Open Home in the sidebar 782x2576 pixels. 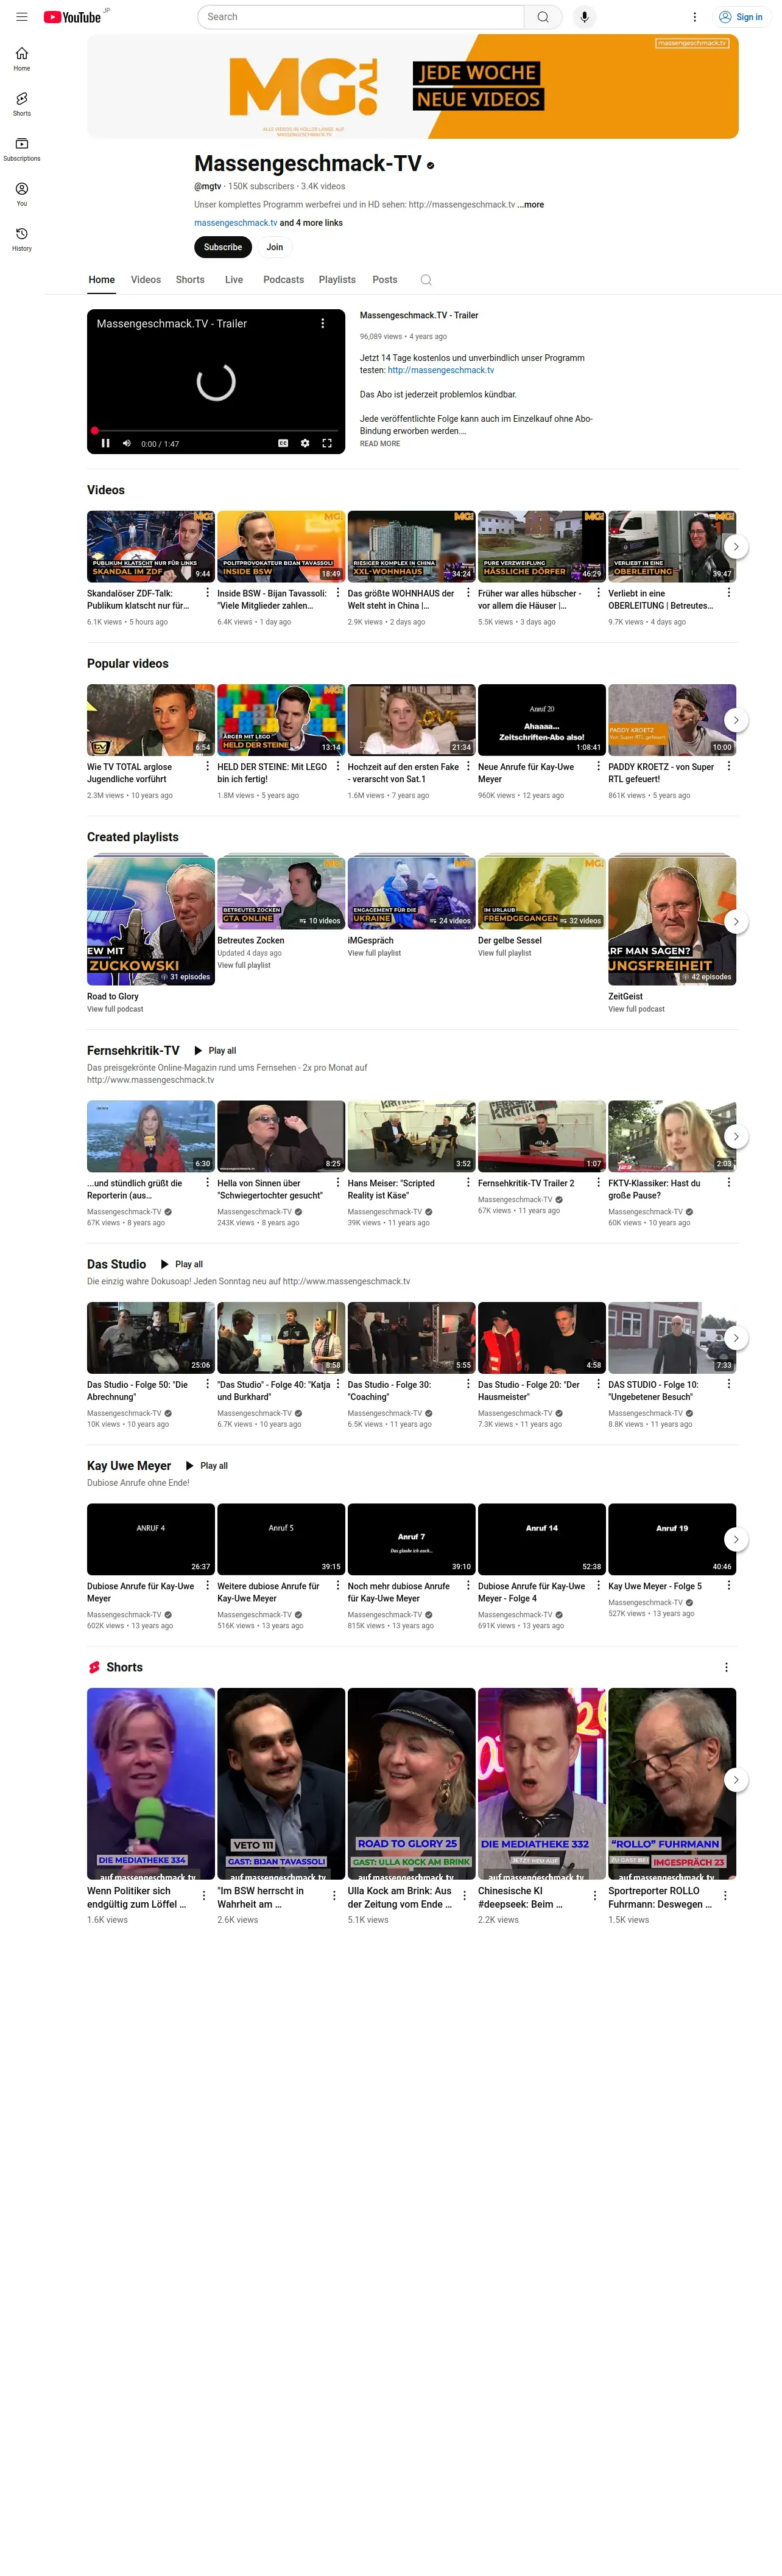click(22, 59)
